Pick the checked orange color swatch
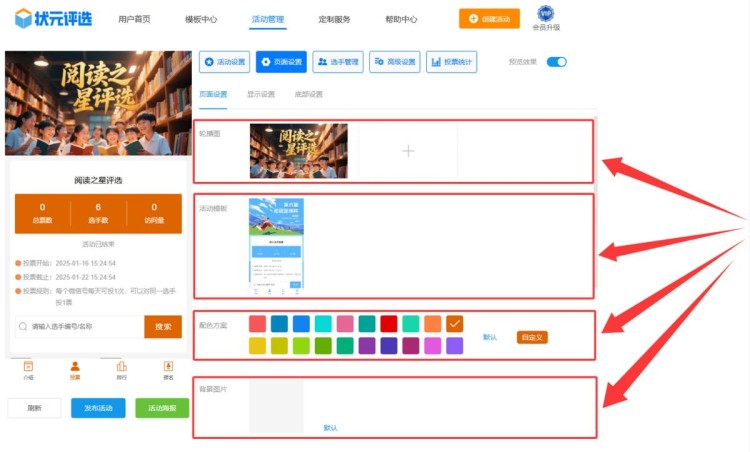Image resolution: width=750 pixels, height=452 pixels. click(x=454, y=324)
